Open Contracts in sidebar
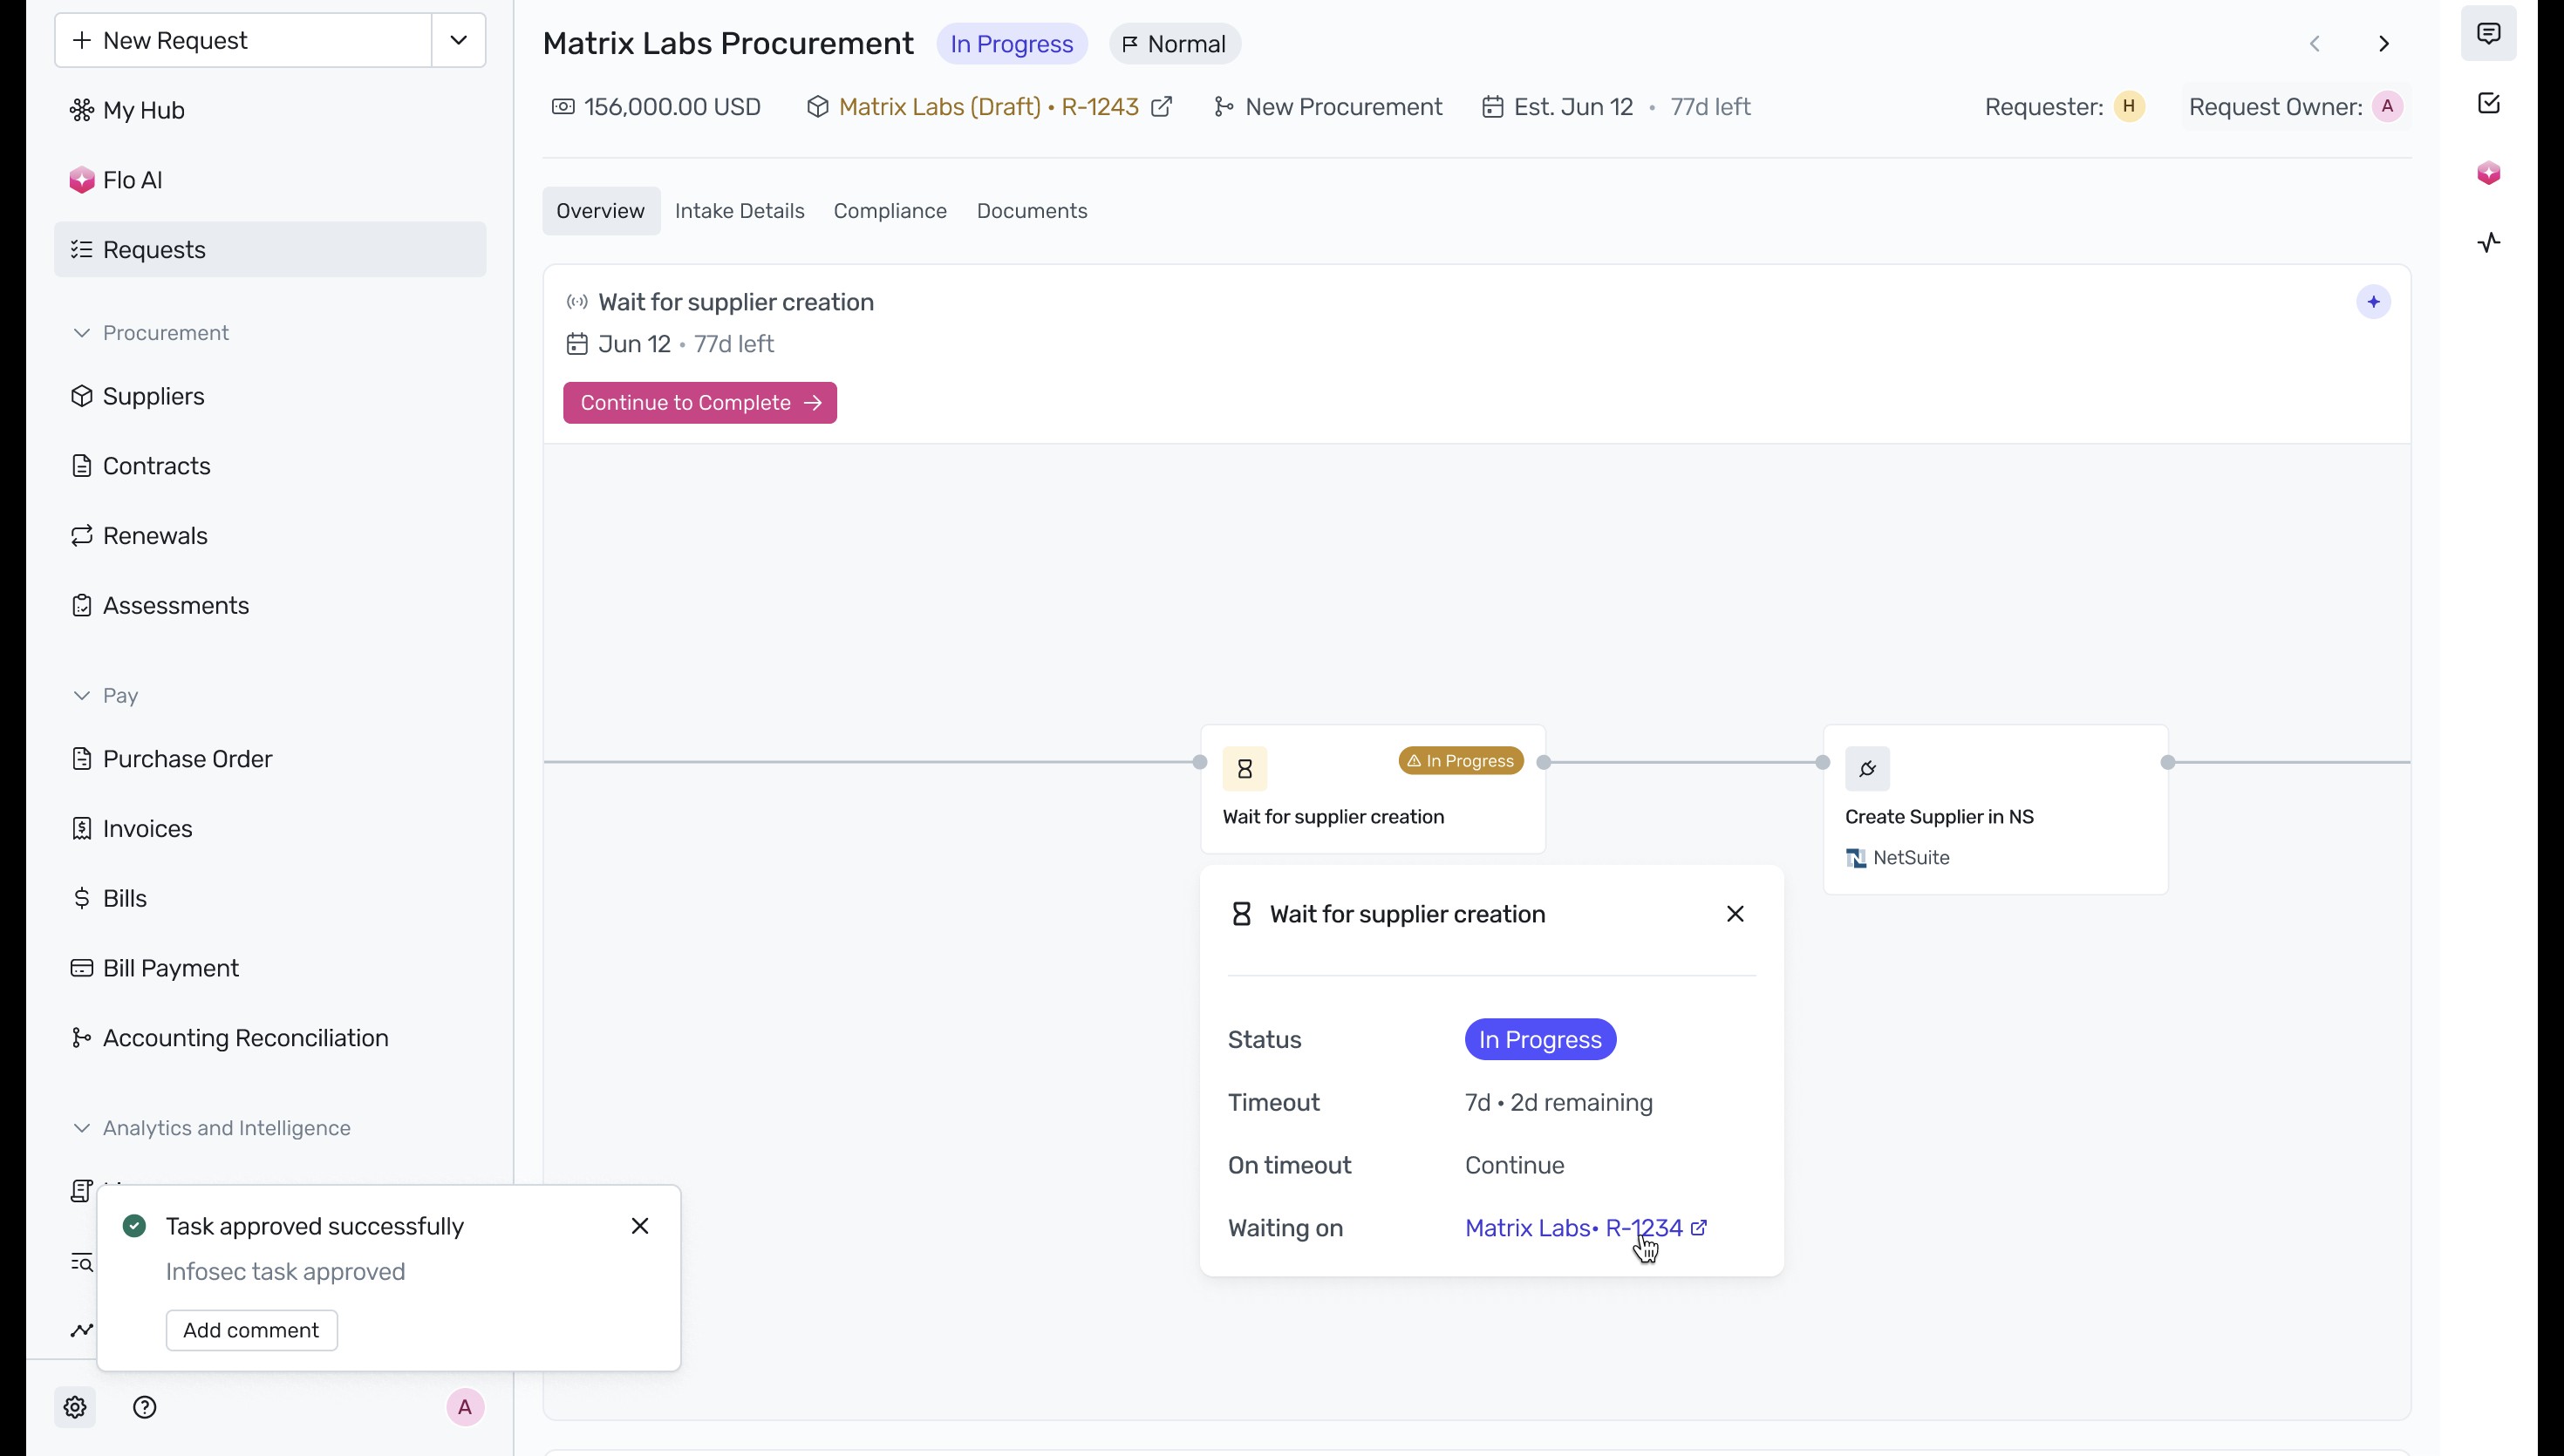Image resolution: width=2564 pixels, height=1456 pixels. tap(270, 466)
